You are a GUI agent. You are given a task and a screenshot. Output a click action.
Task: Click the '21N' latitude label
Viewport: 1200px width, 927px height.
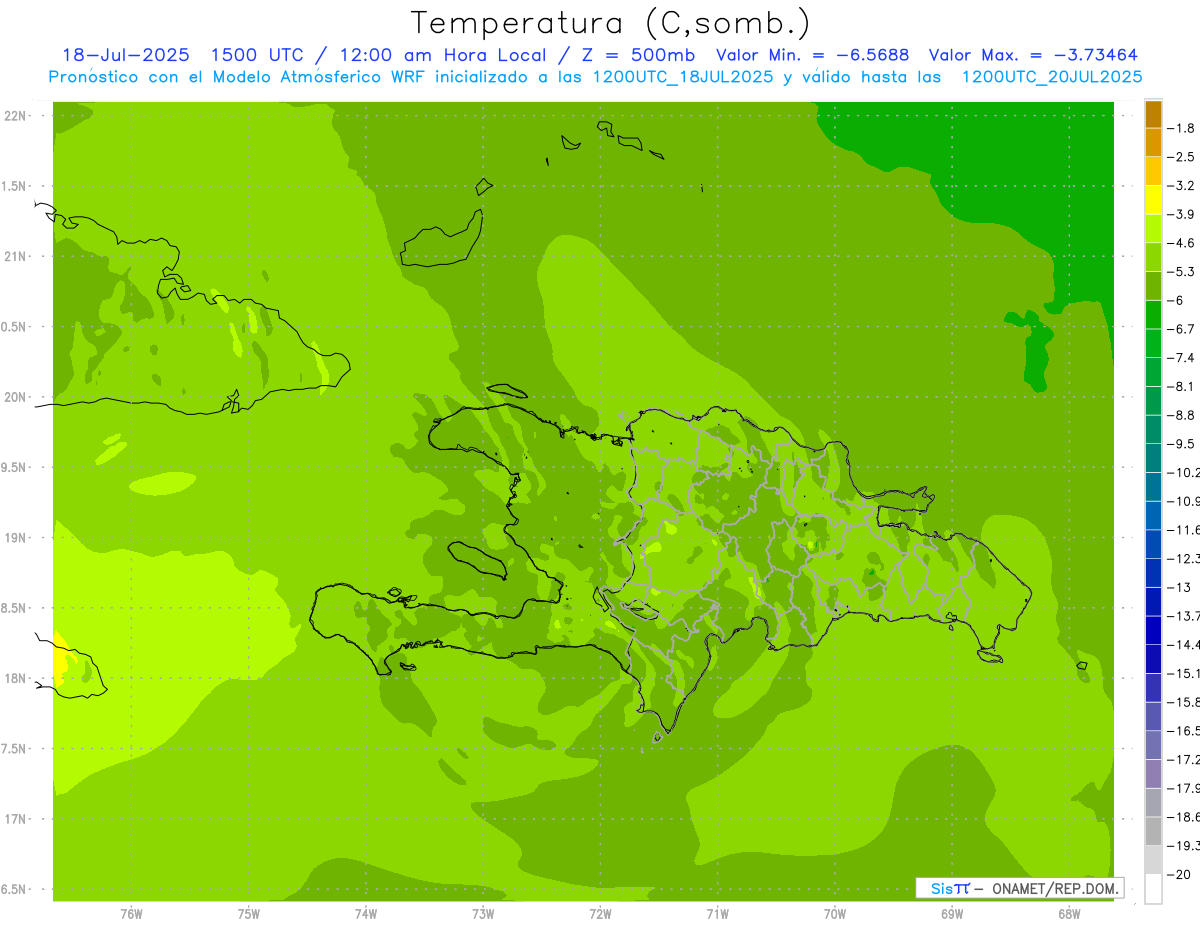click(x=16, y=256)
